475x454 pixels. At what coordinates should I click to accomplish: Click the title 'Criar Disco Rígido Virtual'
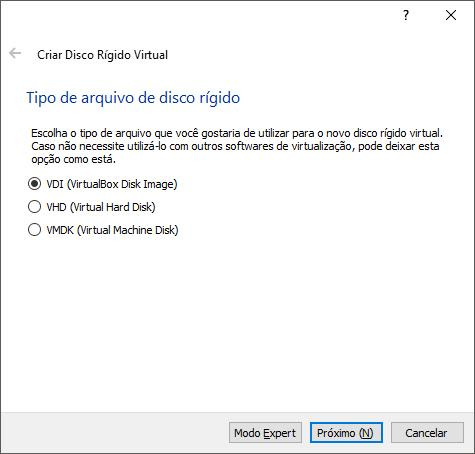point(103,55)
